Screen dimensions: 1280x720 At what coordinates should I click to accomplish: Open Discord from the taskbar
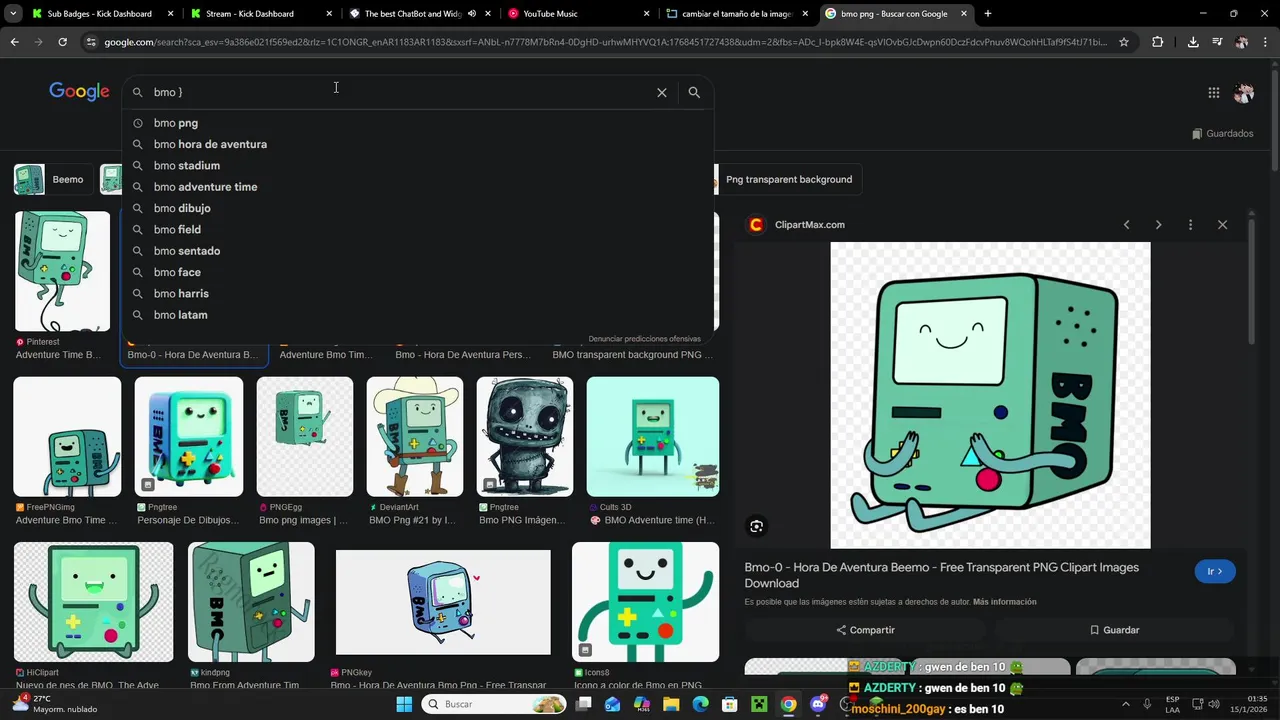click(818, 704)
